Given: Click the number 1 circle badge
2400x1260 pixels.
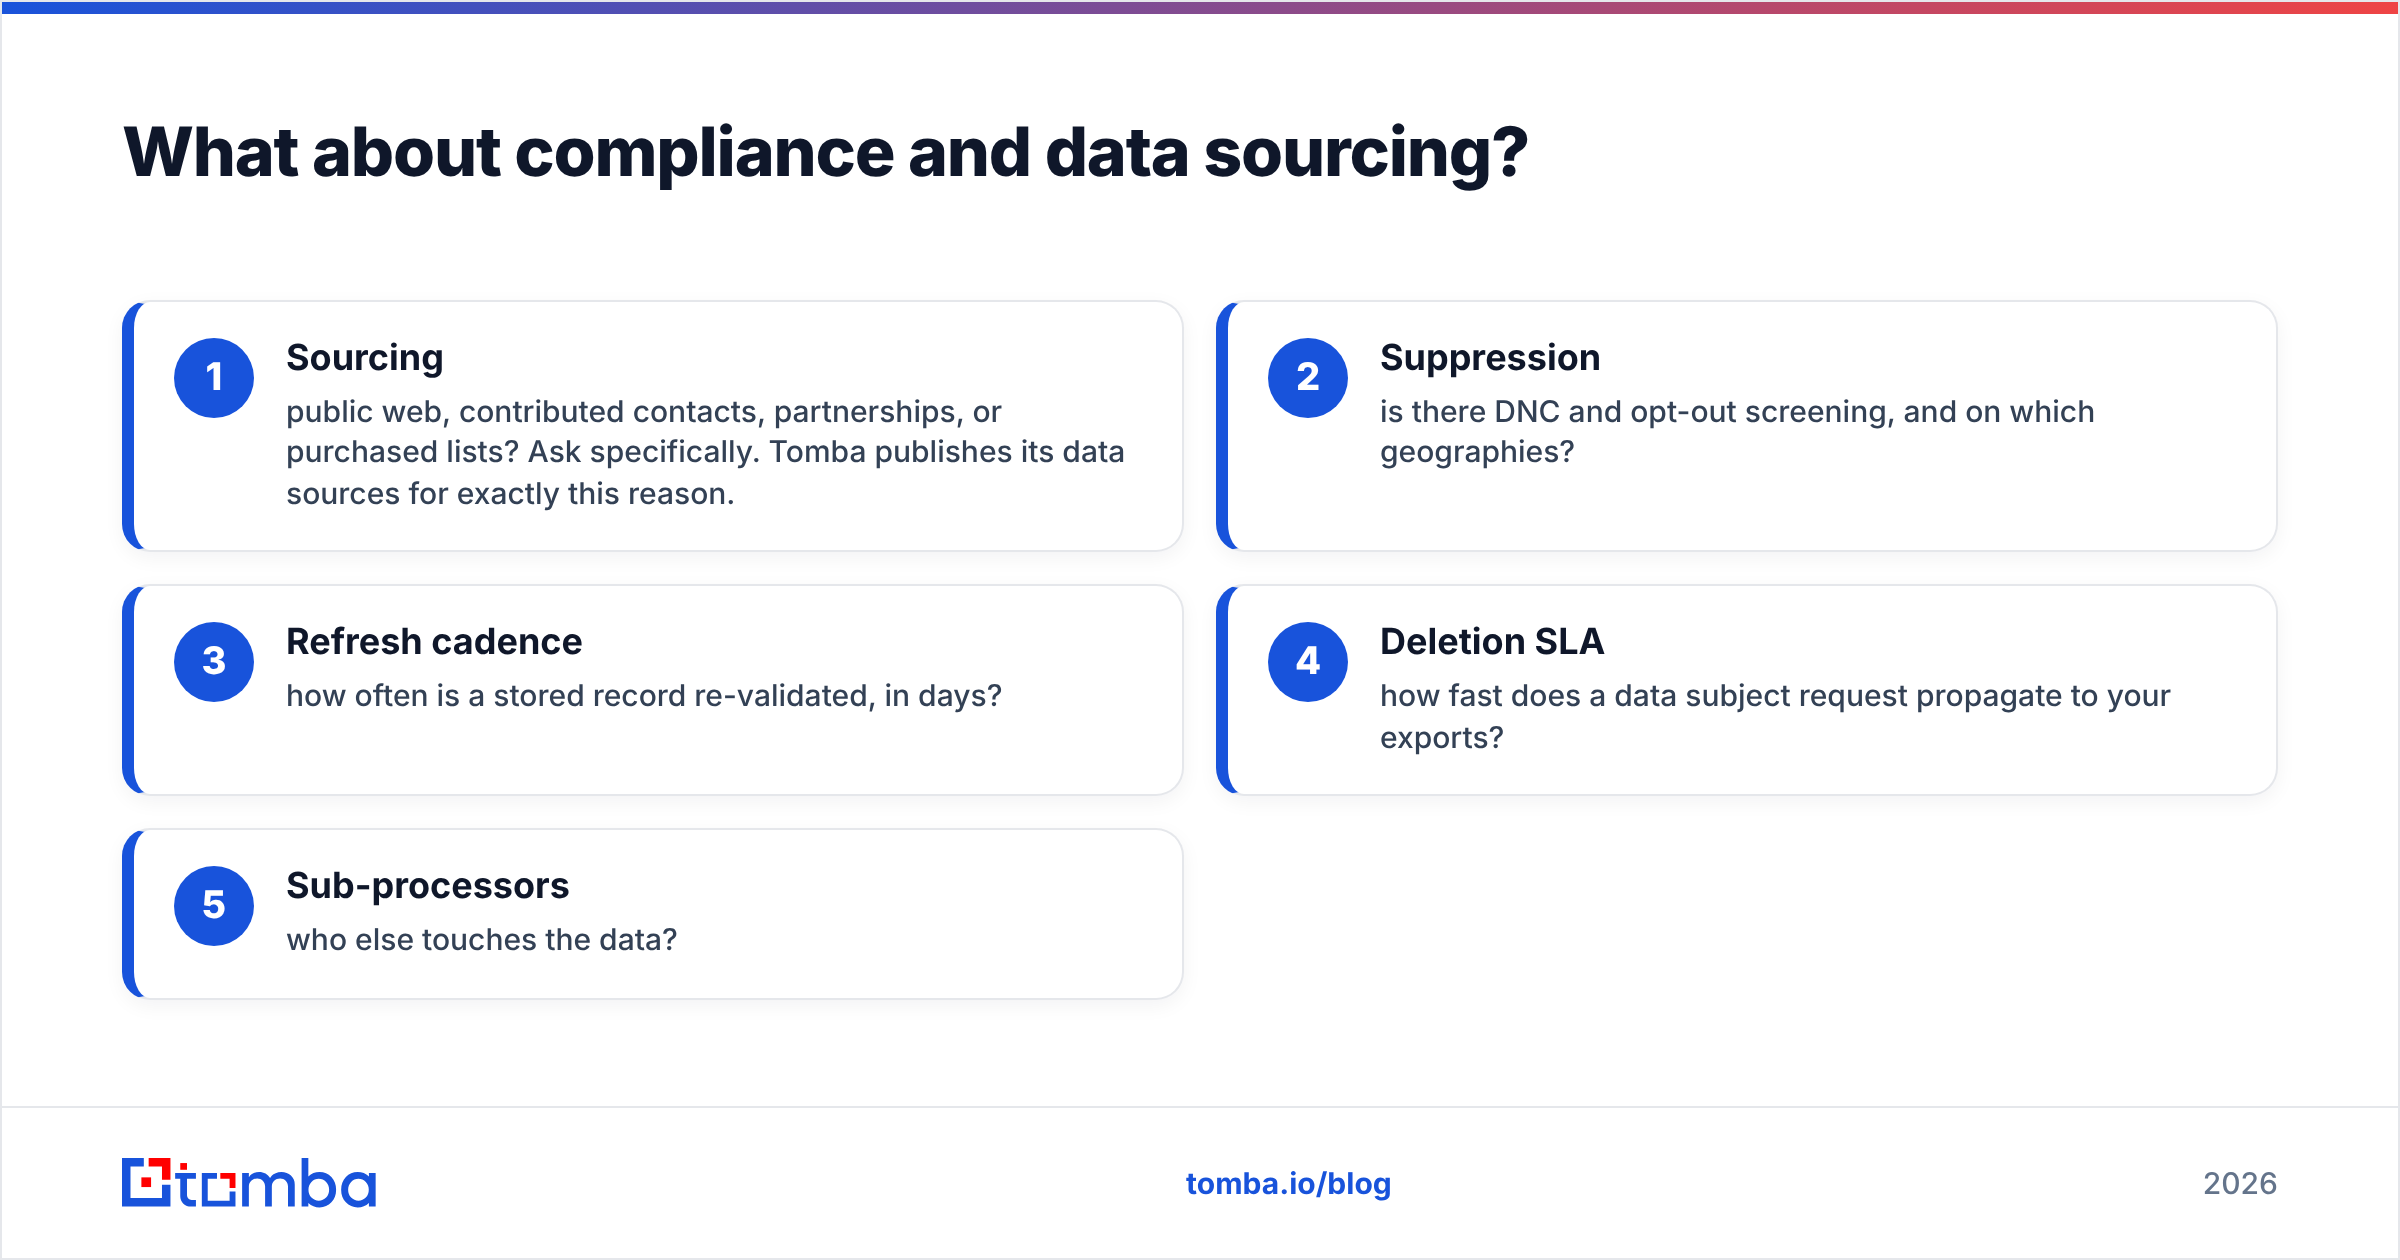Looking at the screenshot, I should [x=214, y=378].
